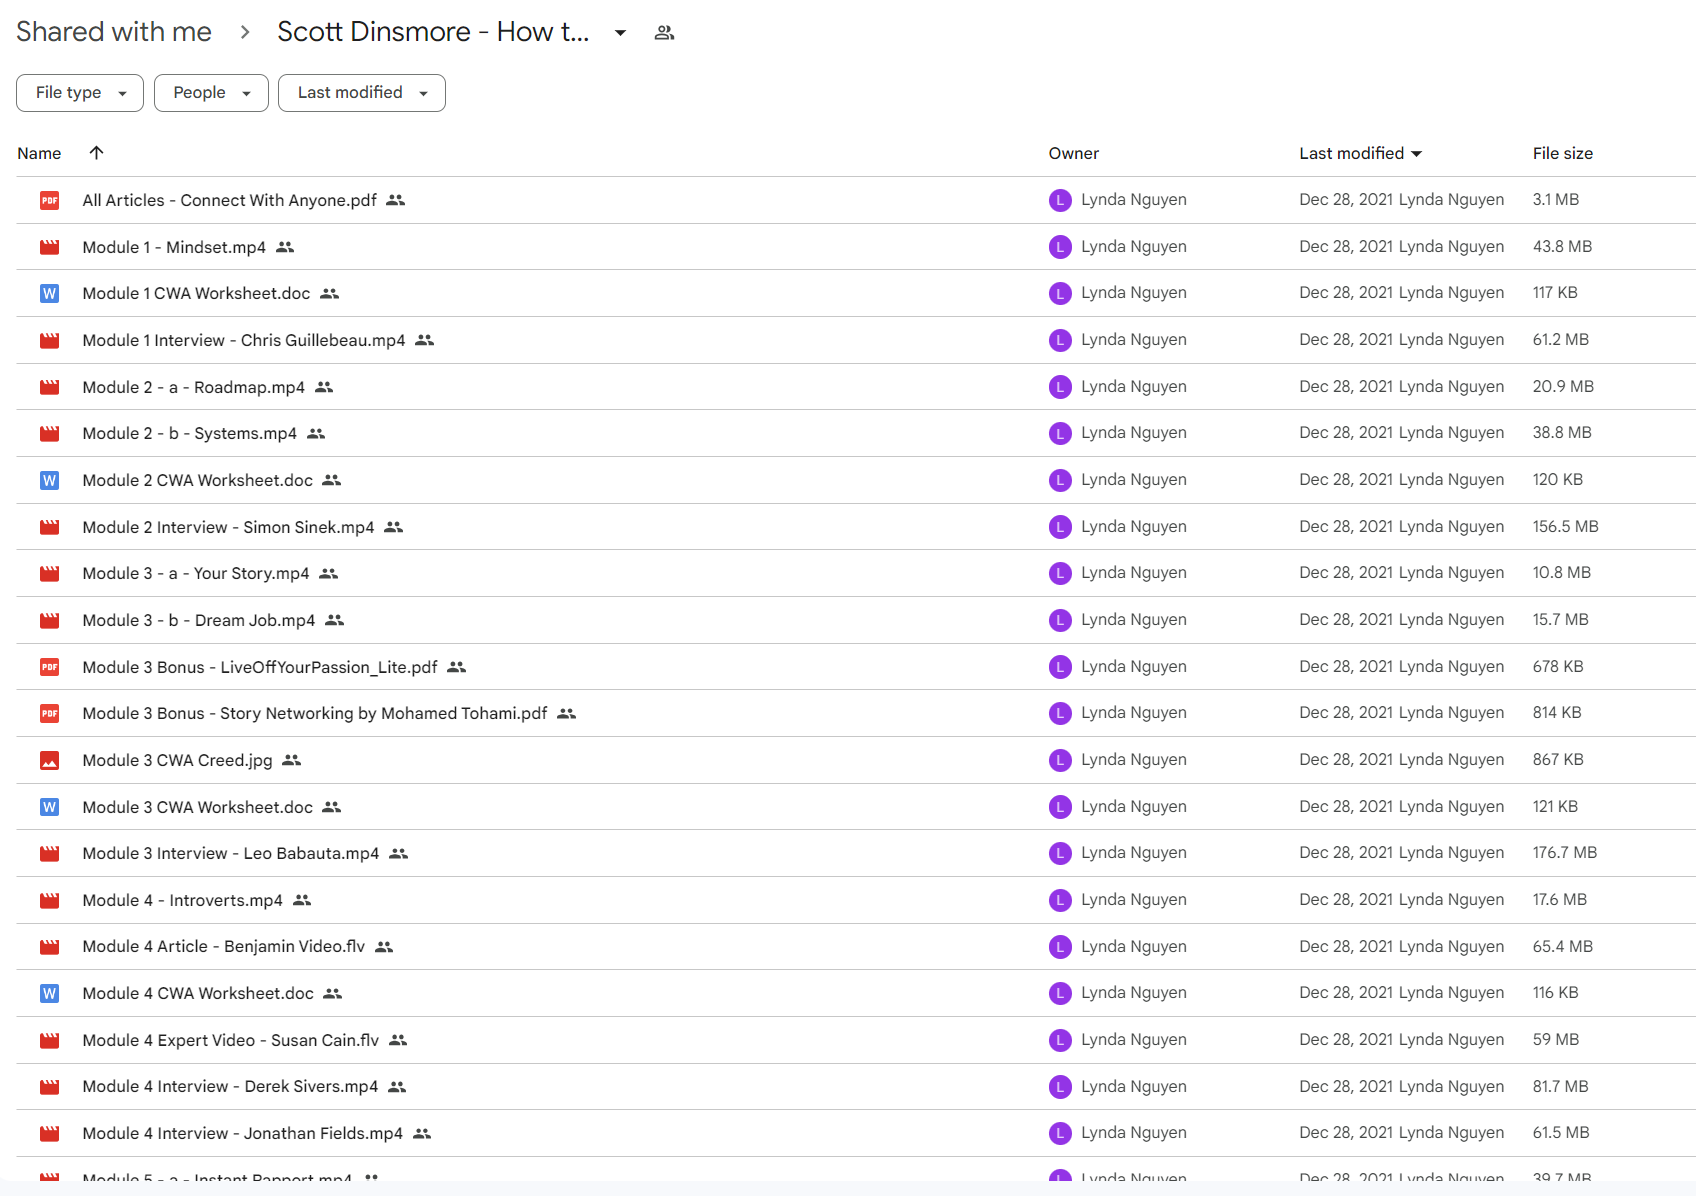The height and width of the screenshot is (1196, 1696).
Task: Select Module 4 Interview - Derek Sivers.mp4
Action: tap(230, 1086)
